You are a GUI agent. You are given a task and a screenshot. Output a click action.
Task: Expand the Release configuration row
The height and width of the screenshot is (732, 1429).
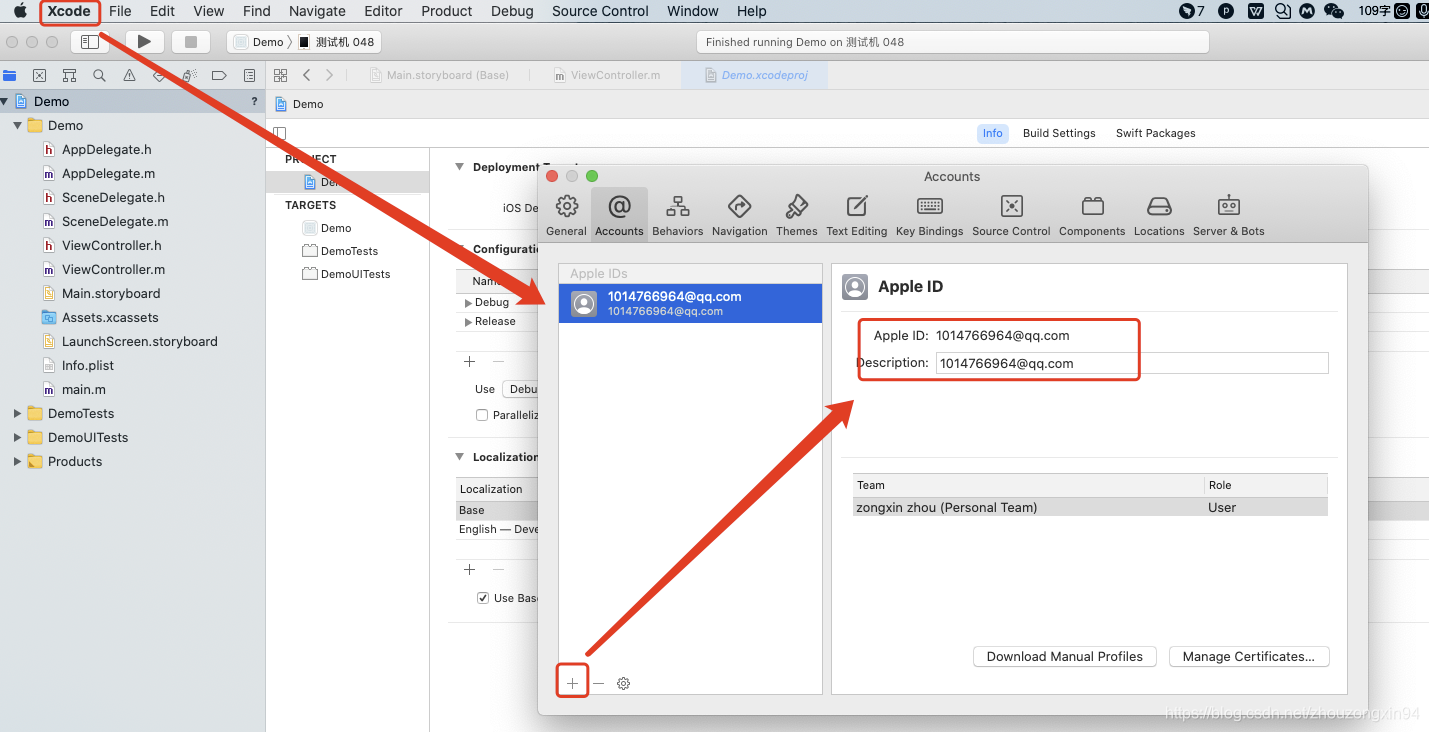468,322
